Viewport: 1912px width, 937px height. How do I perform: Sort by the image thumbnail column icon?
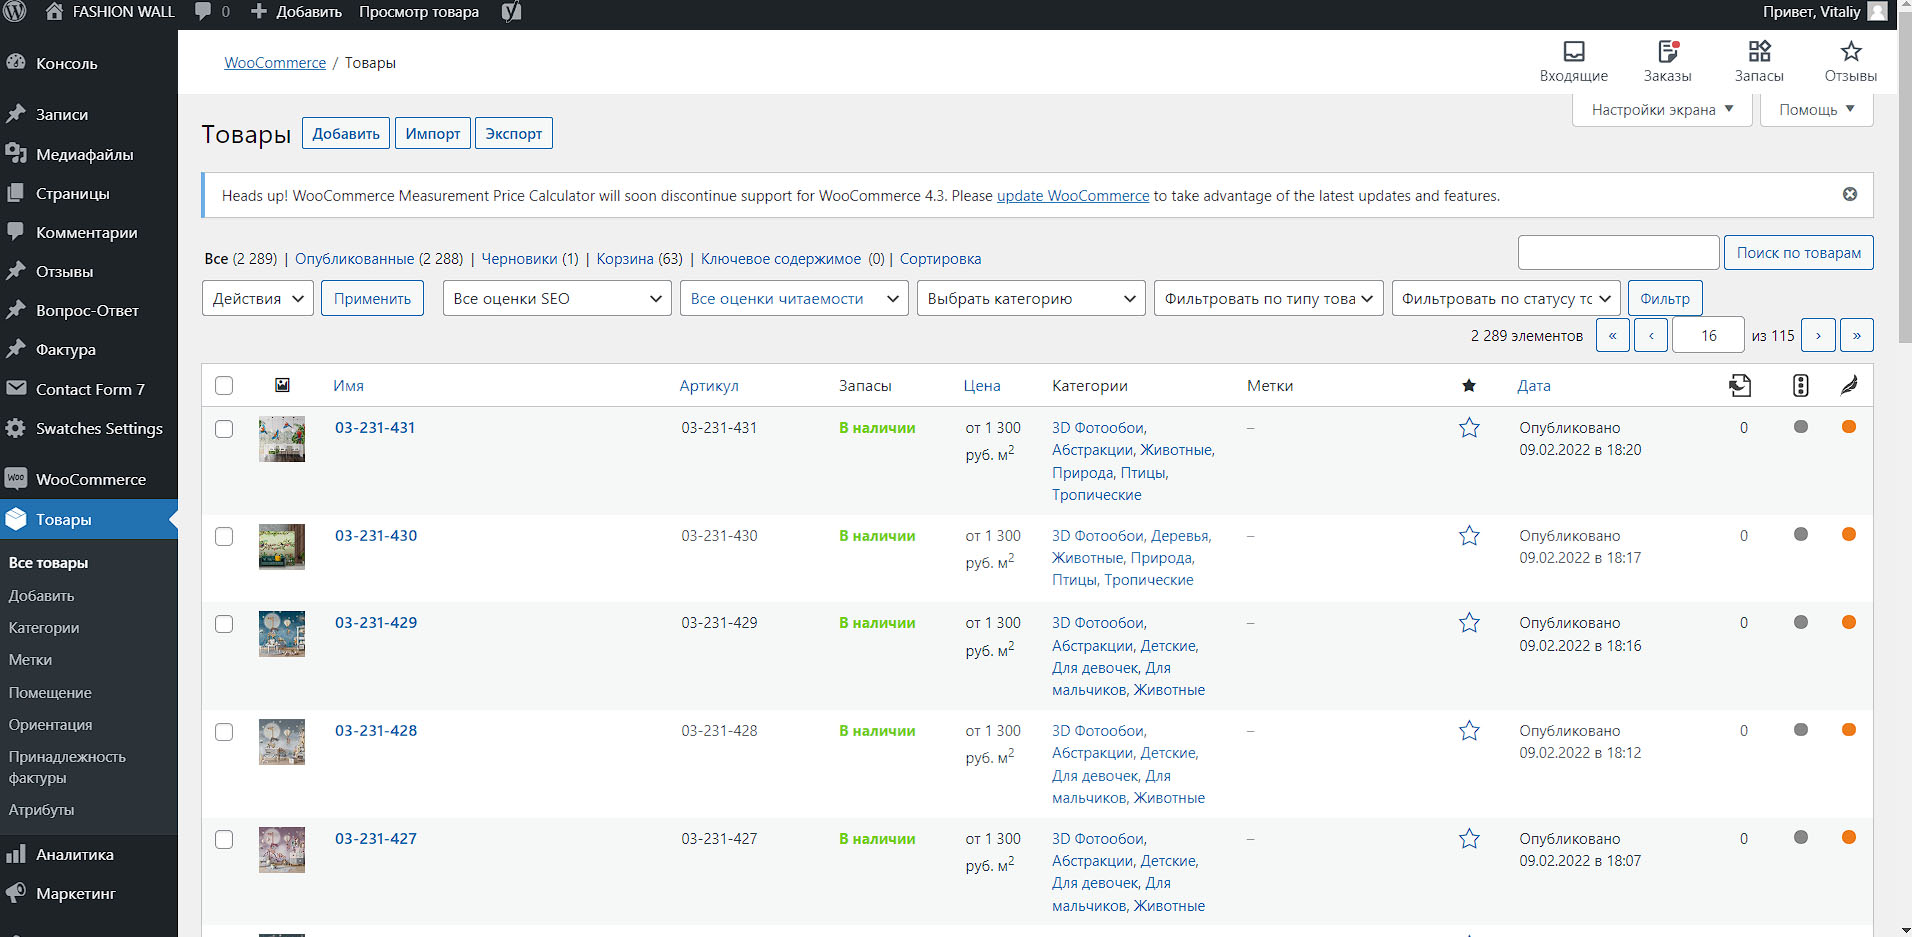coord(282,385)
